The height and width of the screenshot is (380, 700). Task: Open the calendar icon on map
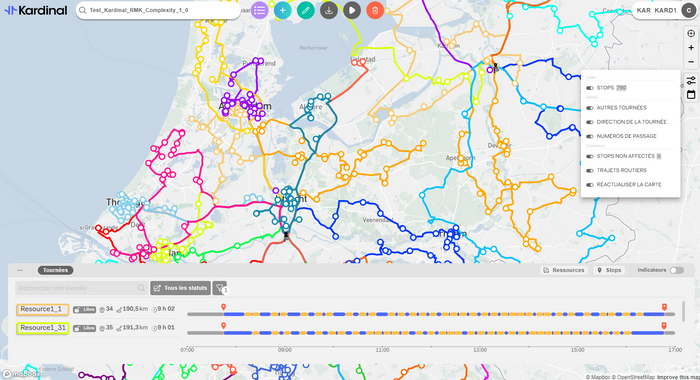click(x=691, y=95)
